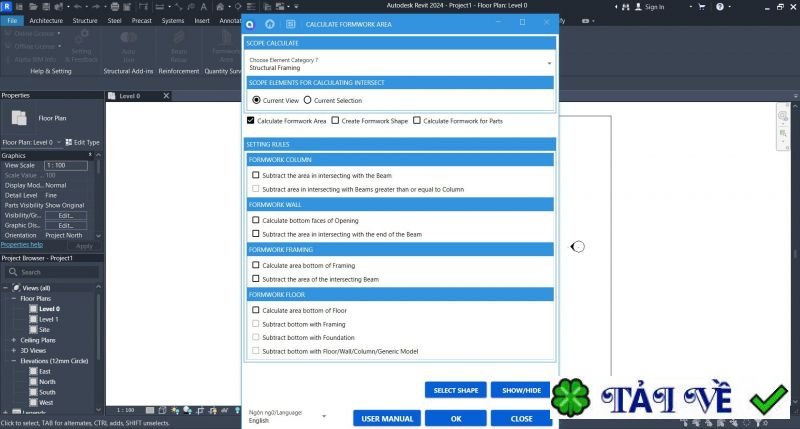The width and height of the screenshot is (800, 429).
Task: Select the Current Selection radio button
Action: (x=307, y=100)
